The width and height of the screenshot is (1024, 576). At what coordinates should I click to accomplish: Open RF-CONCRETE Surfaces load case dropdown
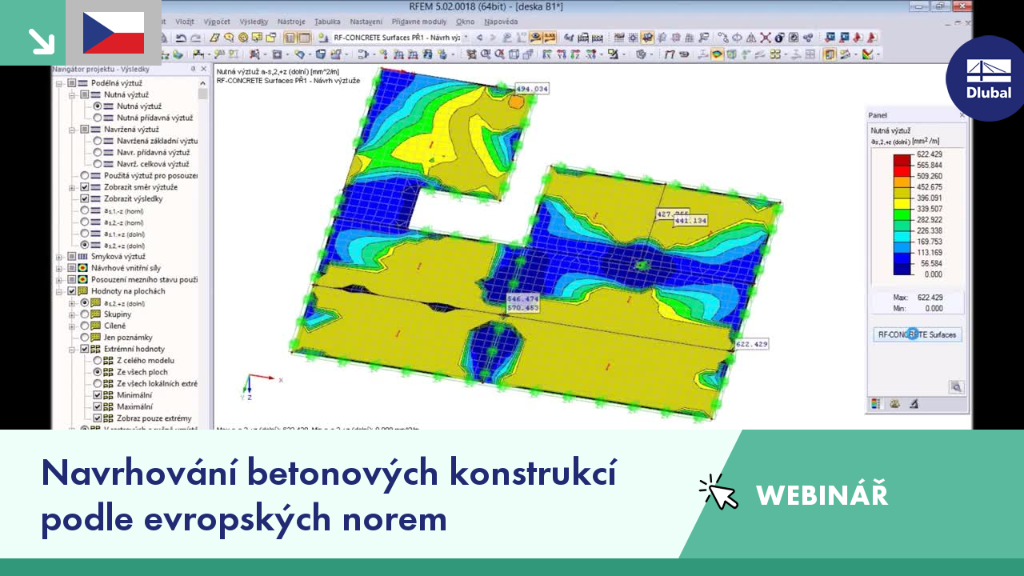tap(466, 38)
